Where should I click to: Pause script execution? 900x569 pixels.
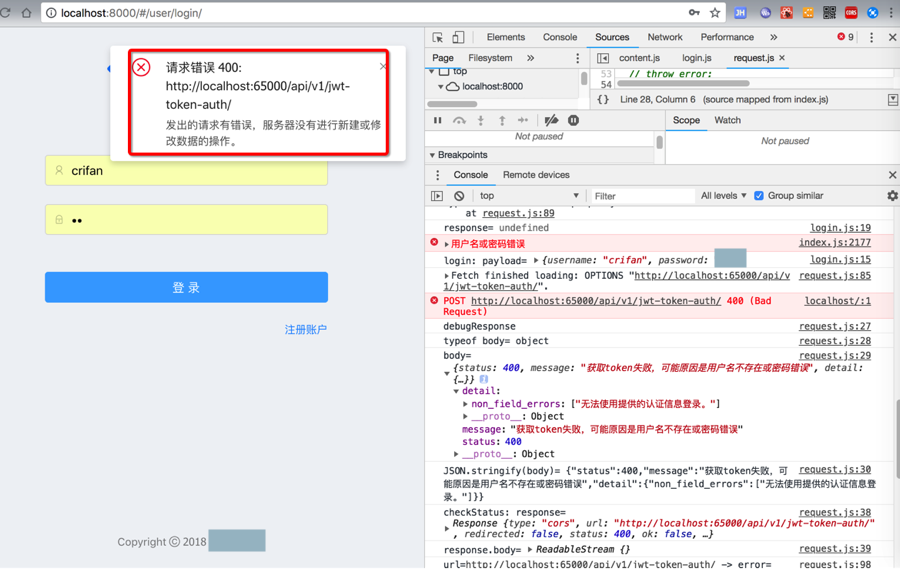coord(437,120)
